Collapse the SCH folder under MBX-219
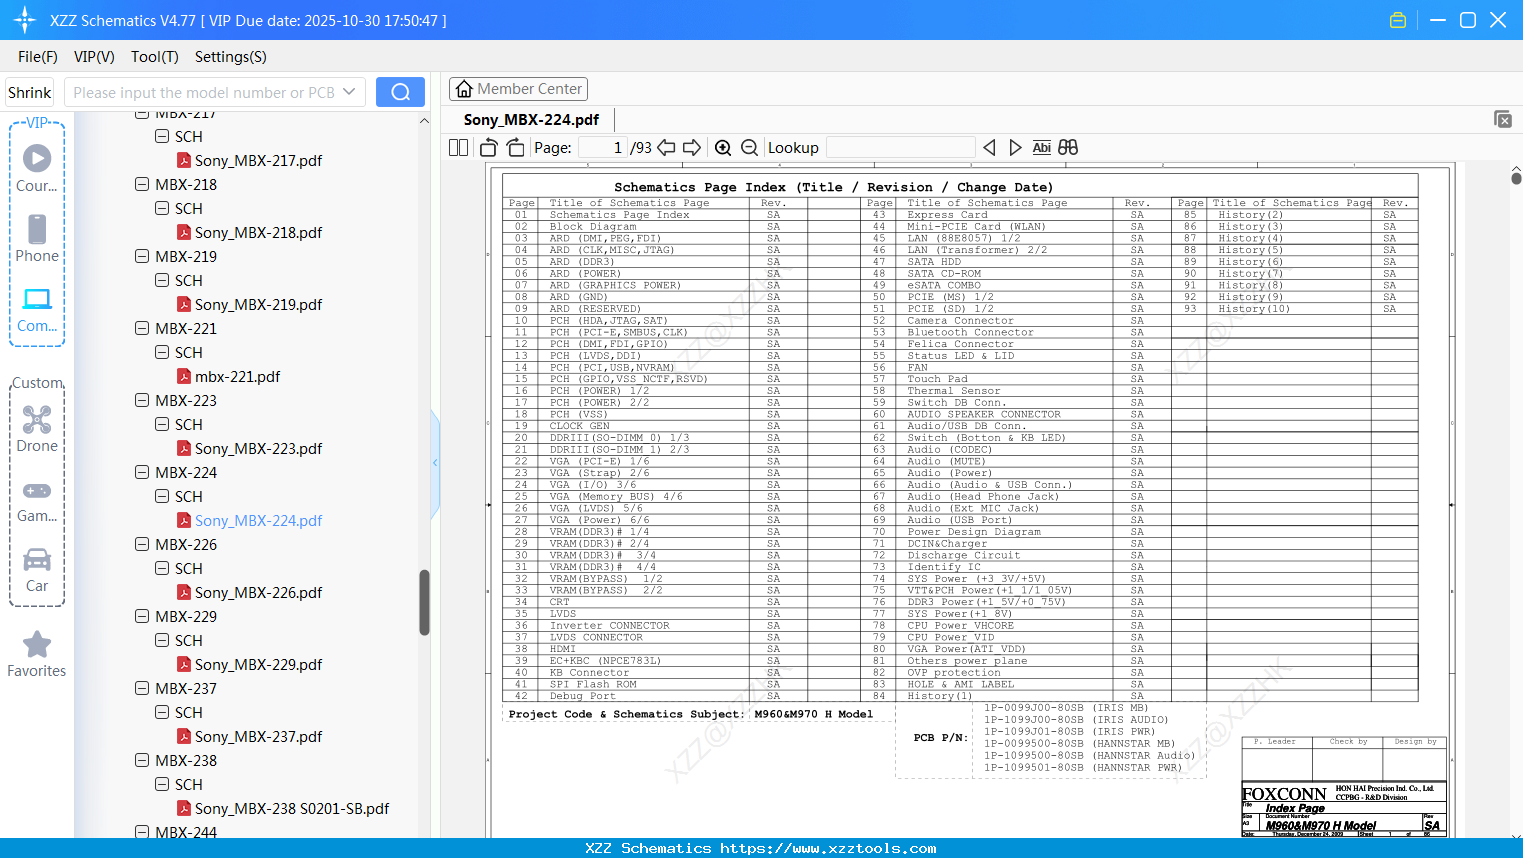Image resolution: width=1523 pixels, height=858 pixels. (162, 280)
